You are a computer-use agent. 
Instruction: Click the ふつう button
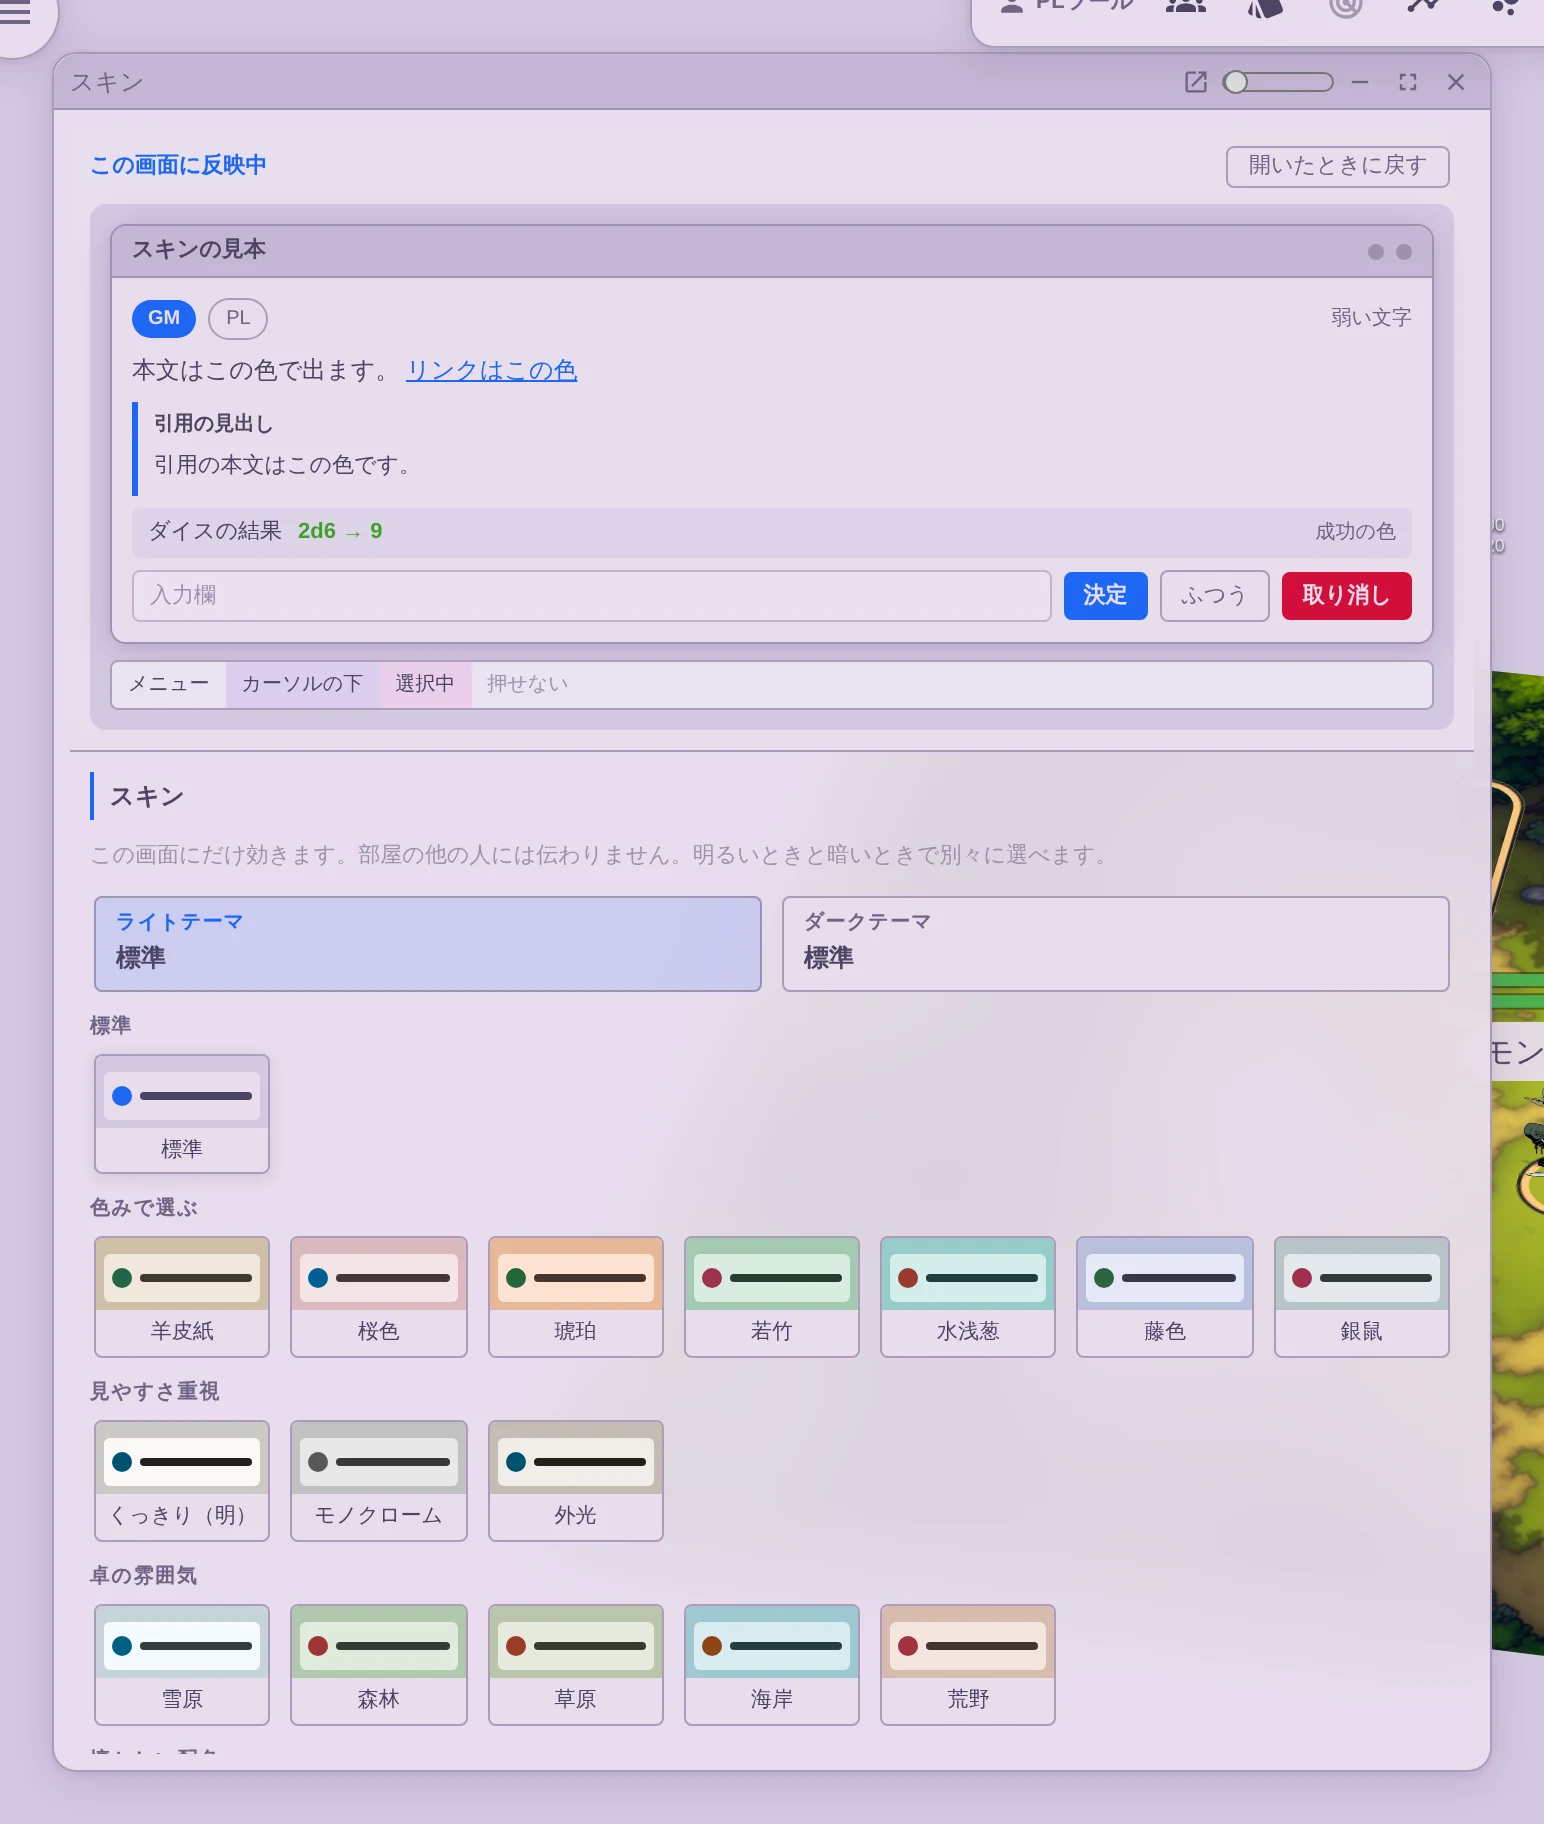[1215, 596]
